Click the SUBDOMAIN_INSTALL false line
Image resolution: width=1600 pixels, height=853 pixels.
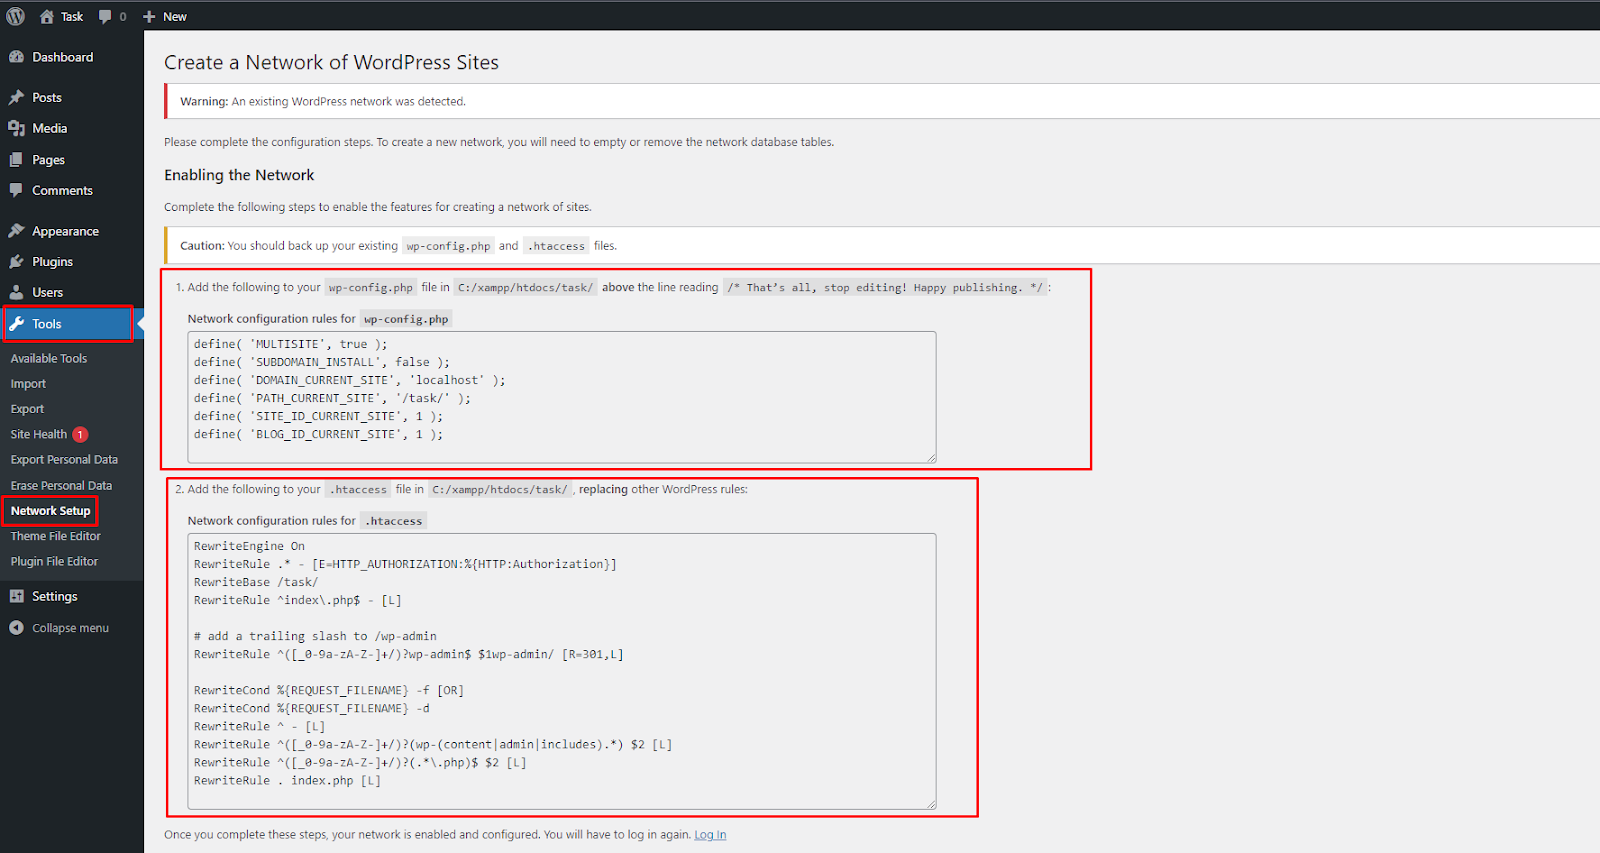pyautogui.click(x=322, y=362)
